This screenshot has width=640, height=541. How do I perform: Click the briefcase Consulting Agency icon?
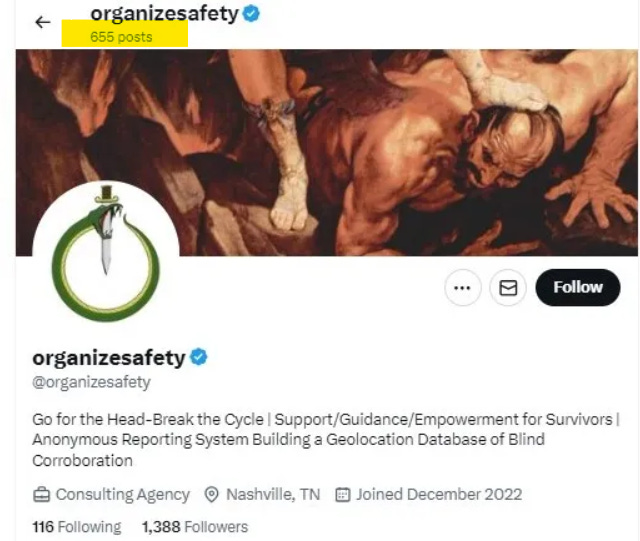[41, 495]
